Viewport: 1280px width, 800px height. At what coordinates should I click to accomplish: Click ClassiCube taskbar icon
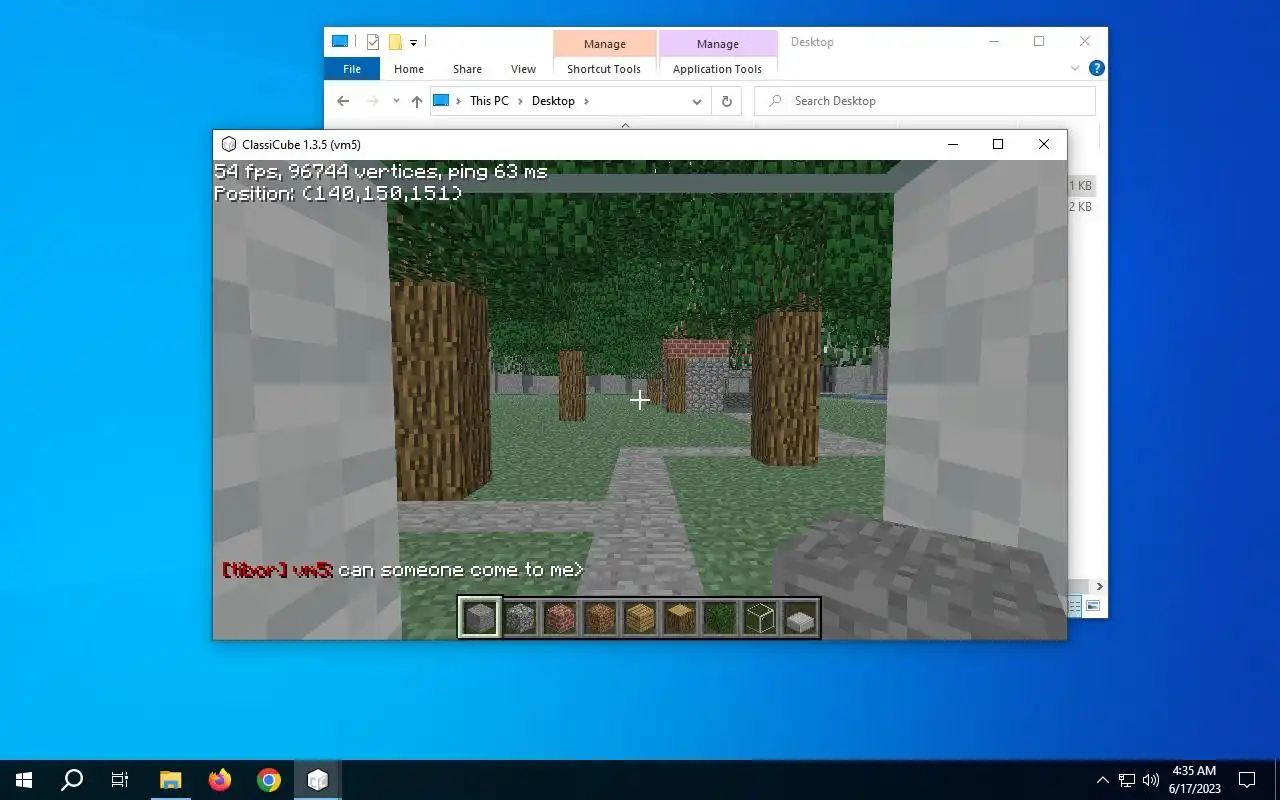click(x=318, y=780)
